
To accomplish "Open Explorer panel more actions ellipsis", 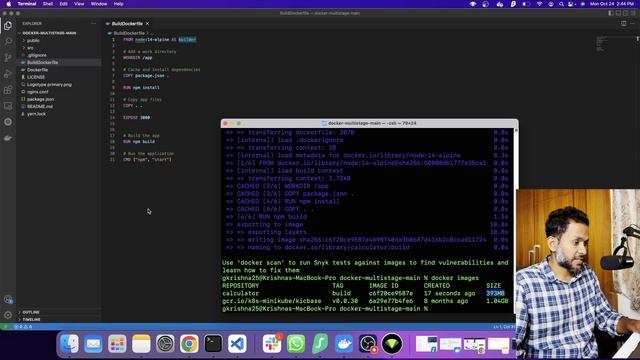I will [x=93, y=24].
